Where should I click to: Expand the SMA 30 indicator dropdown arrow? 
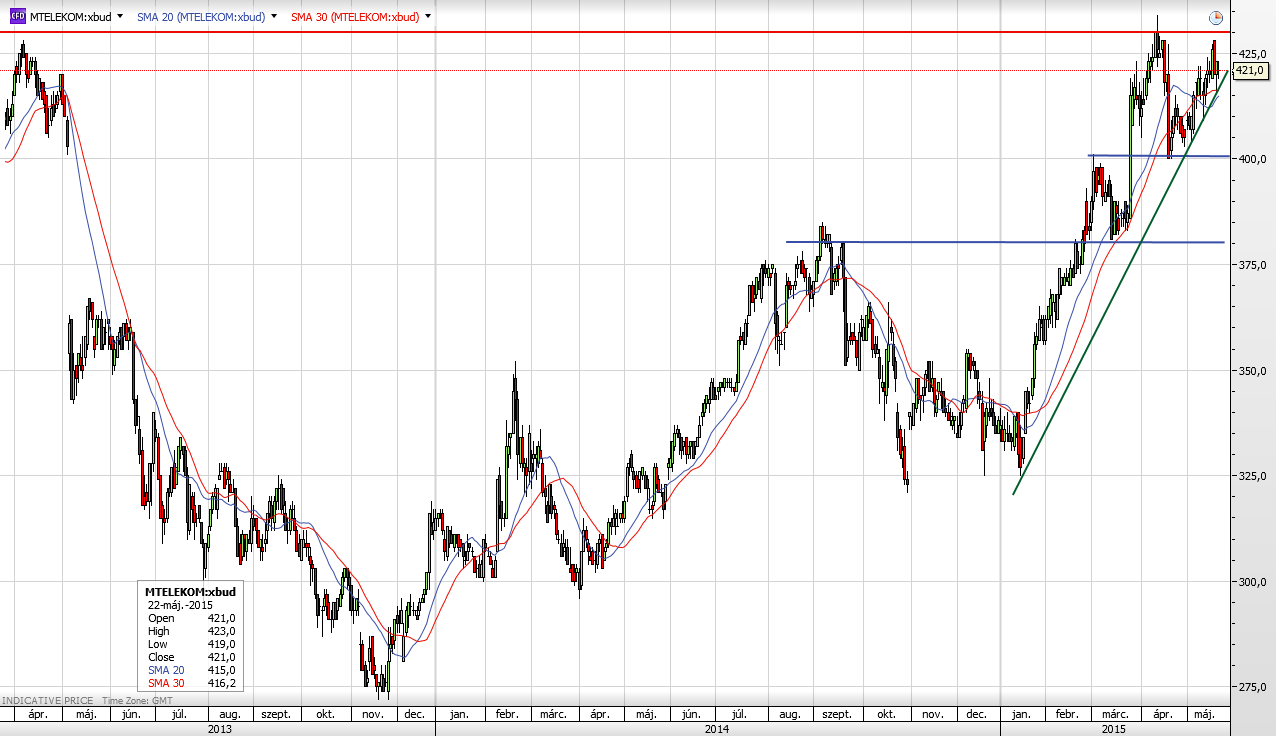coord(429,17)
